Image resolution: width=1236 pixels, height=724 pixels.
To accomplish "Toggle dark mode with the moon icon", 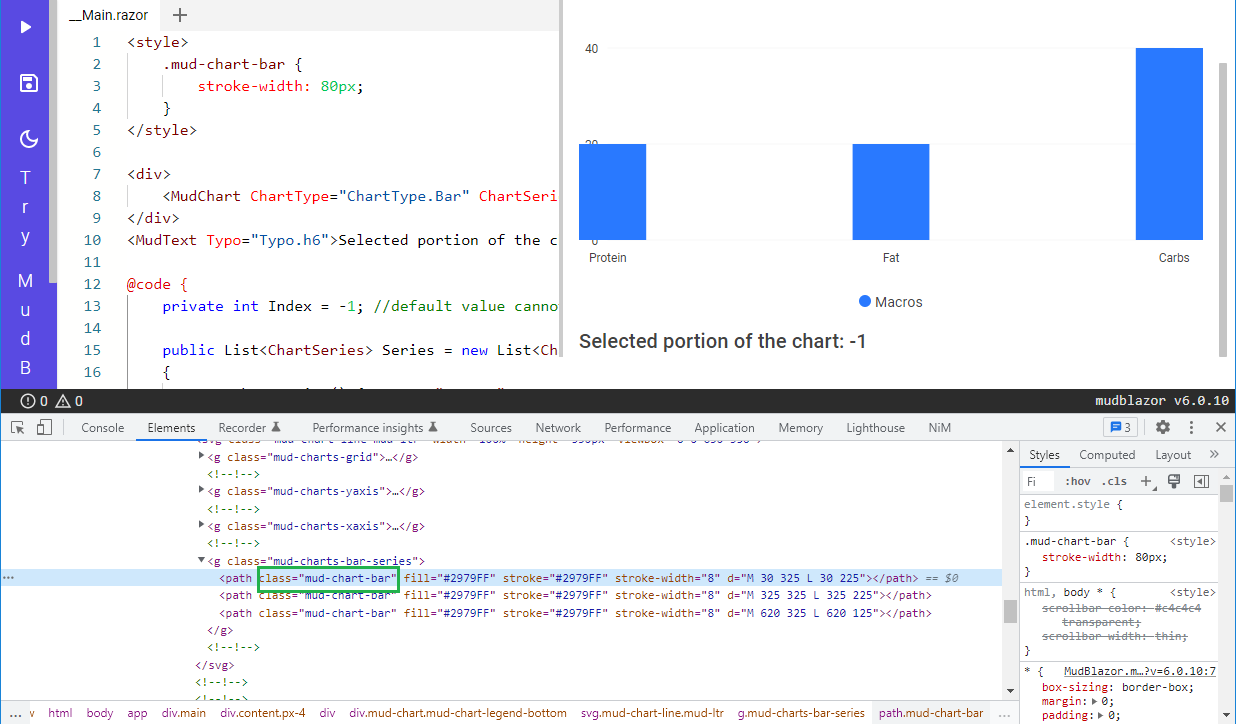I will [25, 139].
